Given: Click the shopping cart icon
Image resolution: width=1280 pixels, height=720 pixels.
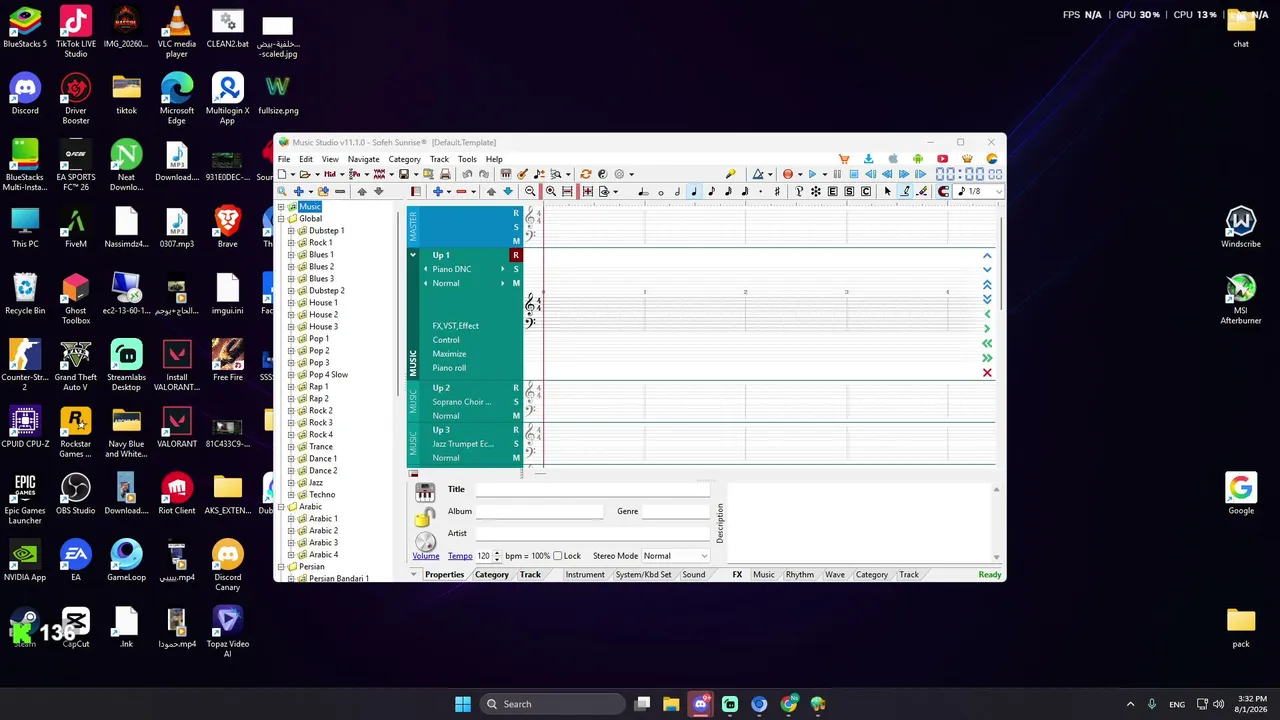Looking at the screenshot, I should click(844, 159).
